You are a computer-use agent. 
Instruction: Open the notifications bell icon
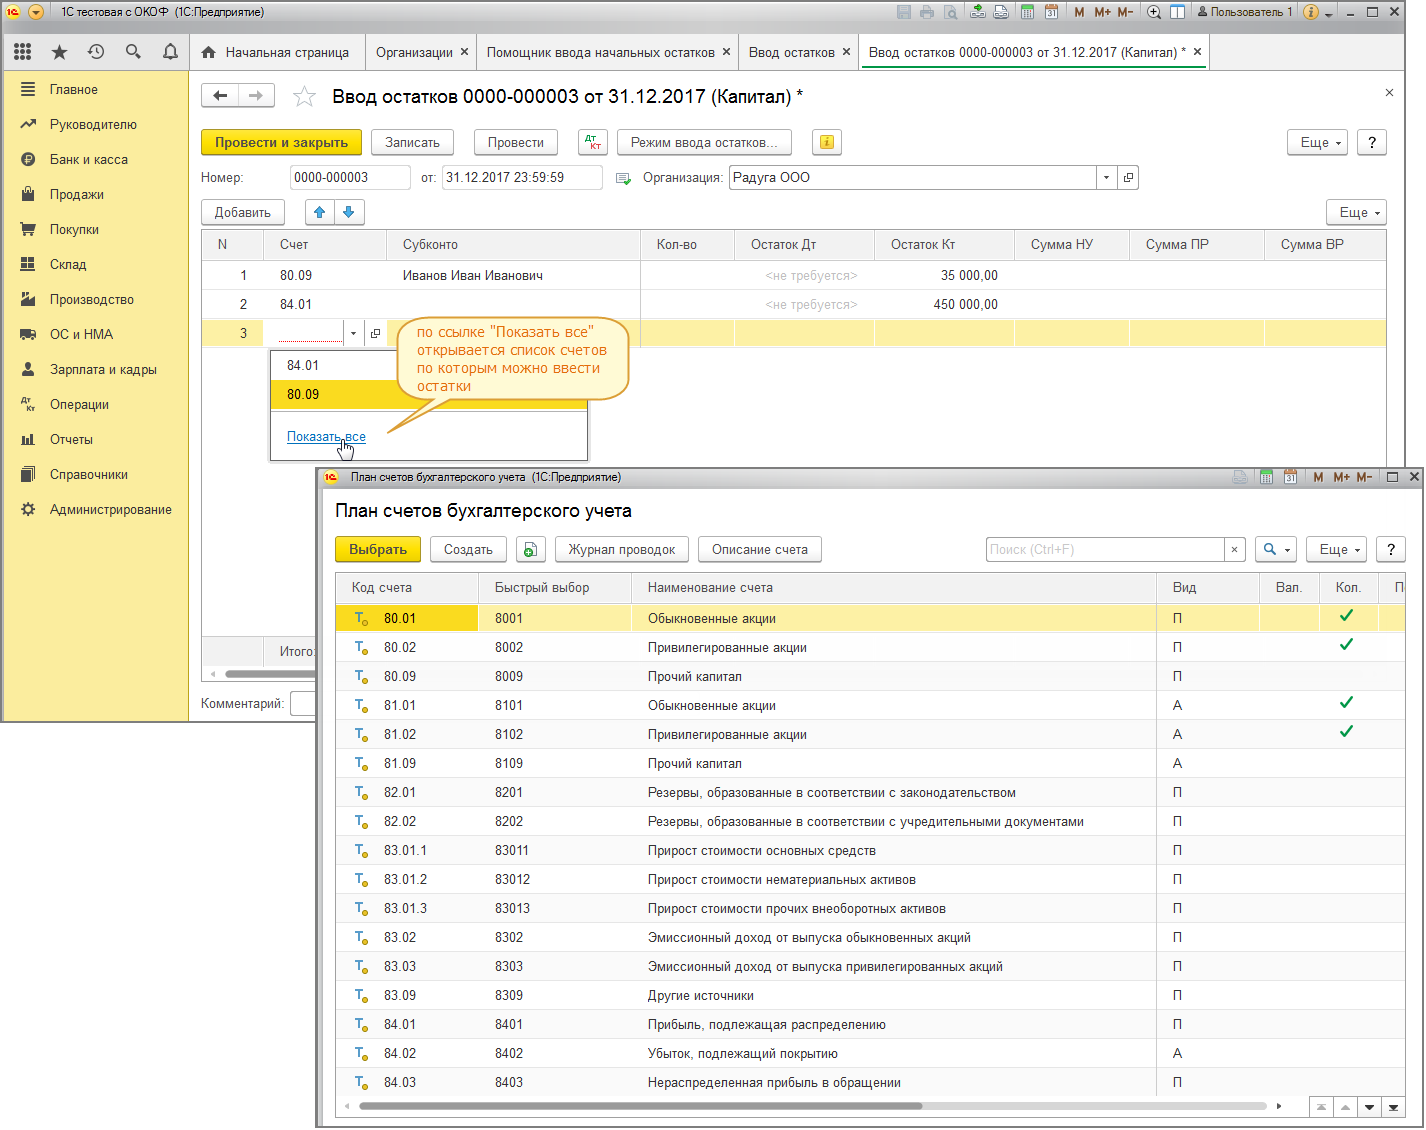[x=170, y=52]
